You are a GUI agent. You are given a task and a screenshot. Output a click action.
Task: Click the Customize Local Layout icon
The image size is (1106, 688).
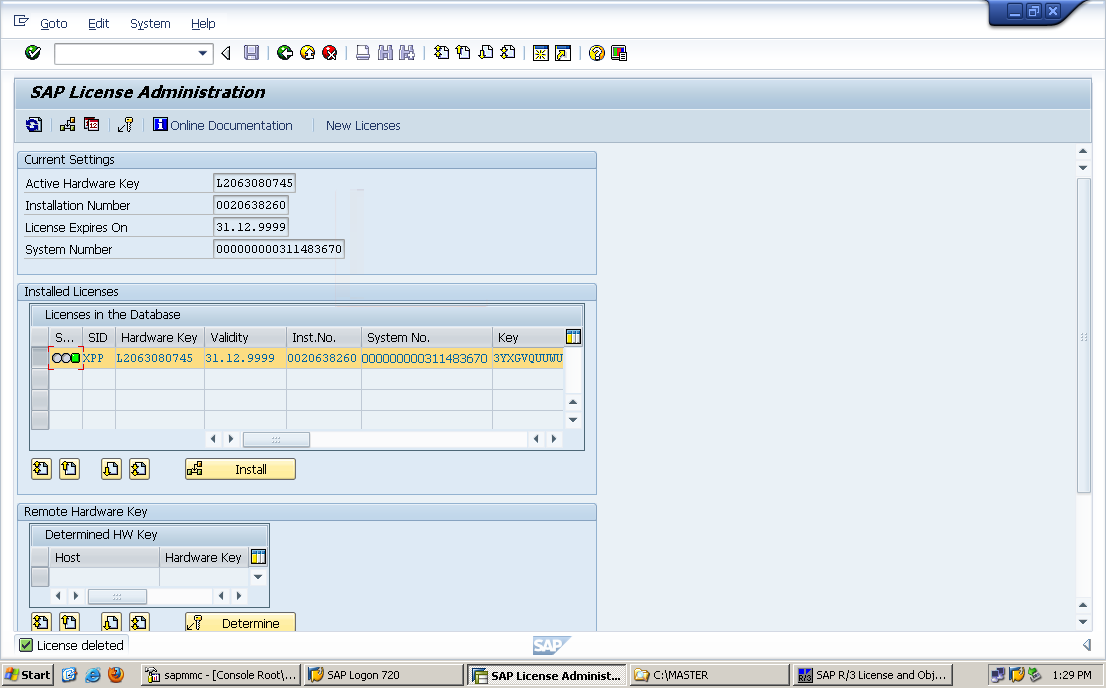[x=619, y=53]
